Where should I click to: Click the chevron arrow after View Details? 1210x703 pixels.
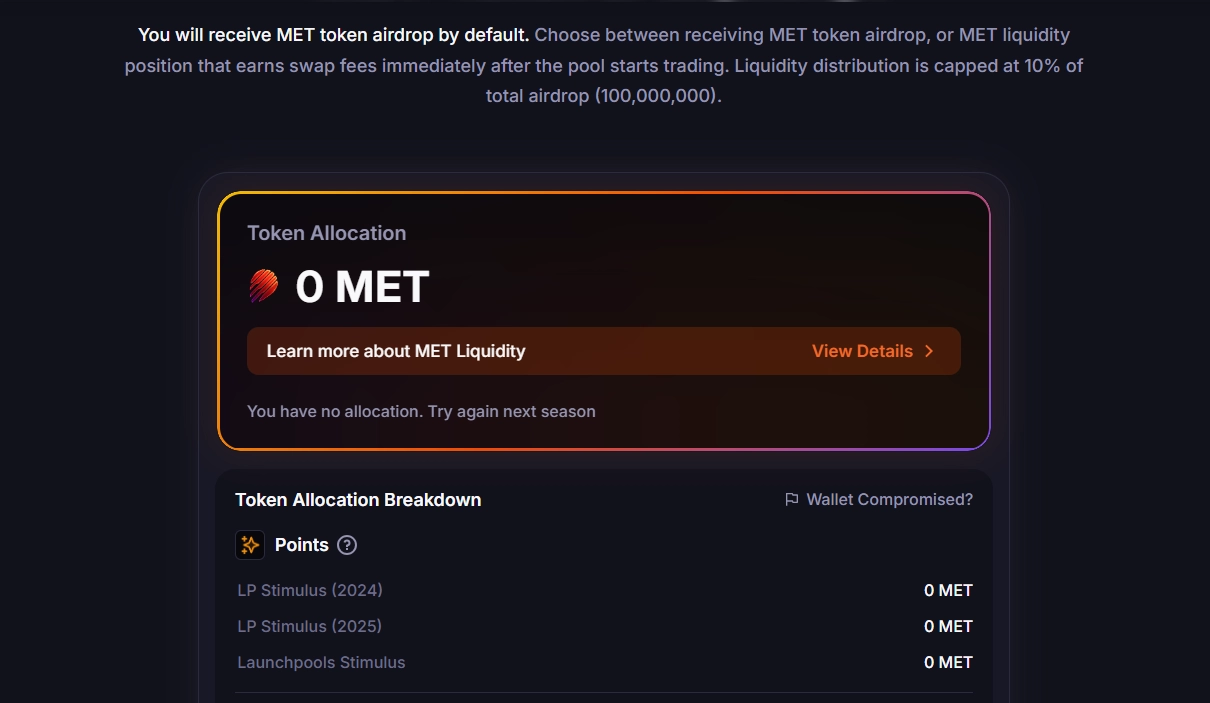pyautogui.click(x=929, y=351)
